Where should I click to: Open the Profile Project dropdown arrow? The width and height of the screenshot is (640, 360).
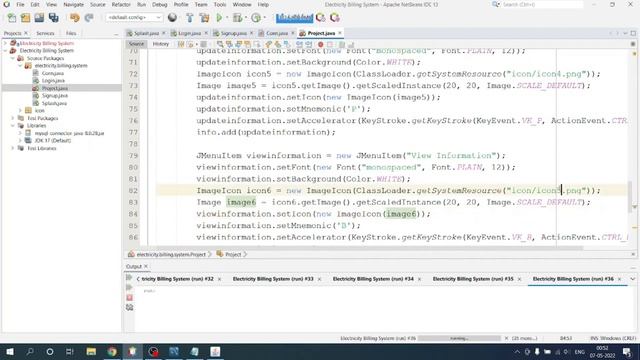click(x=264, y=18)
